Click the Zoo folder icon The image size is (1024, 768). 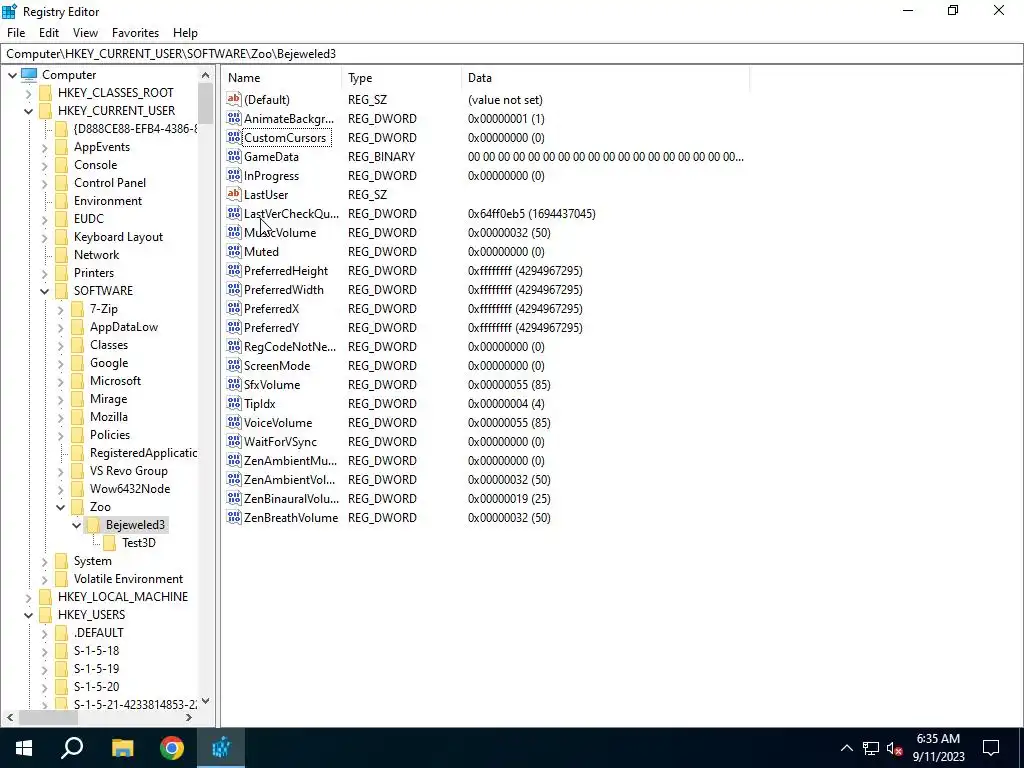coord(78,507)
